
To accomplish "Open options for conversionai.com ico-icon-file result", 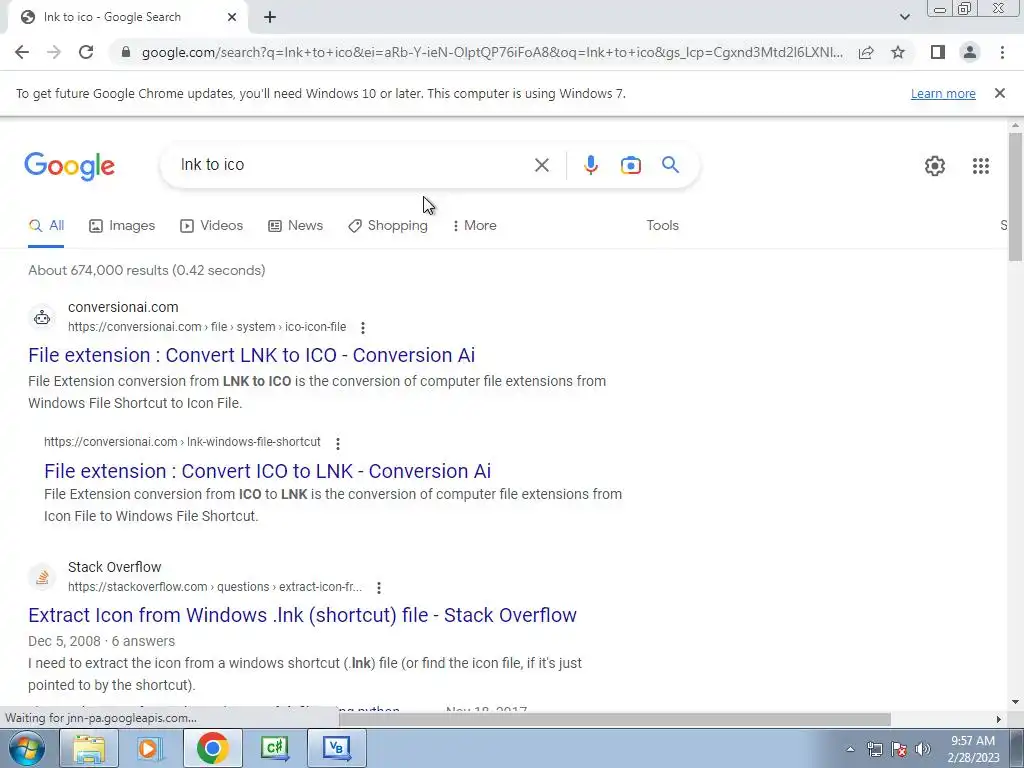I will click(x=362, y=327).
